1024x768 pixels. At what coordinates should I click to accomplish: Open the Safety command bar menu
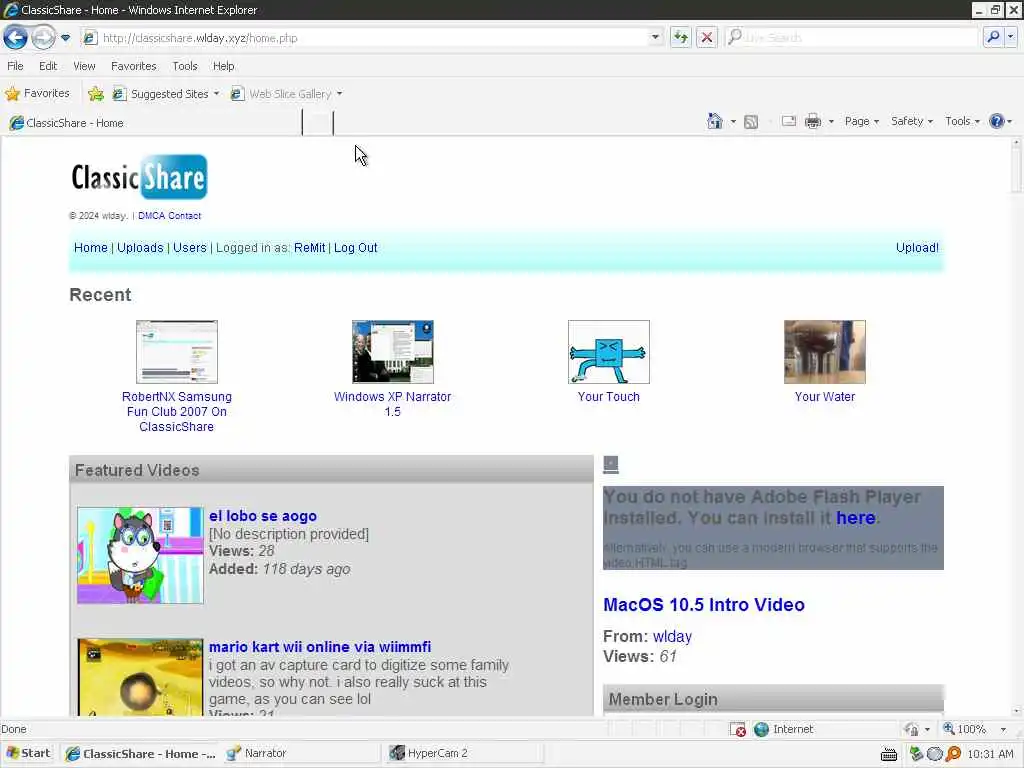click(912, 121)
